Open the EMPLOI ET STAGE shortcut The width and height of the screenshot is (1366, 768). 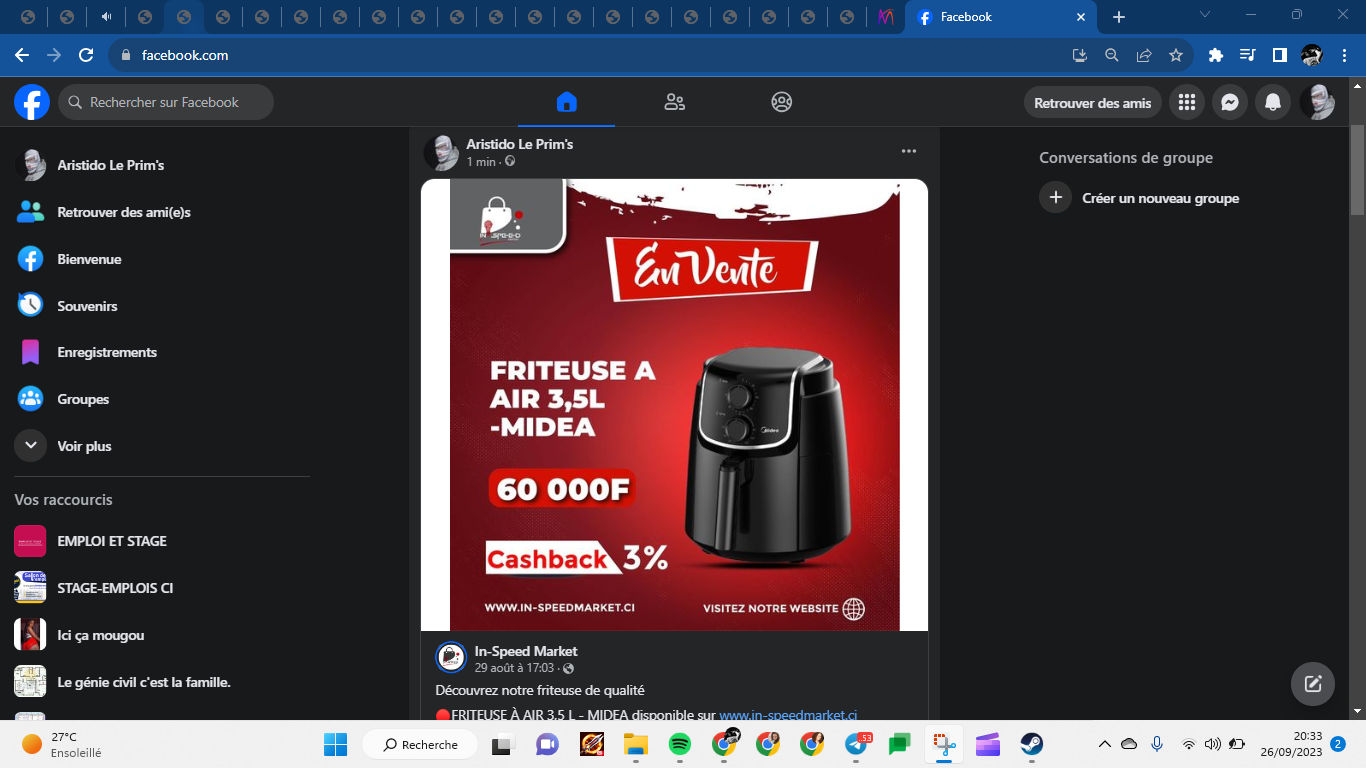pyautogui.click(x=111, y=541)
